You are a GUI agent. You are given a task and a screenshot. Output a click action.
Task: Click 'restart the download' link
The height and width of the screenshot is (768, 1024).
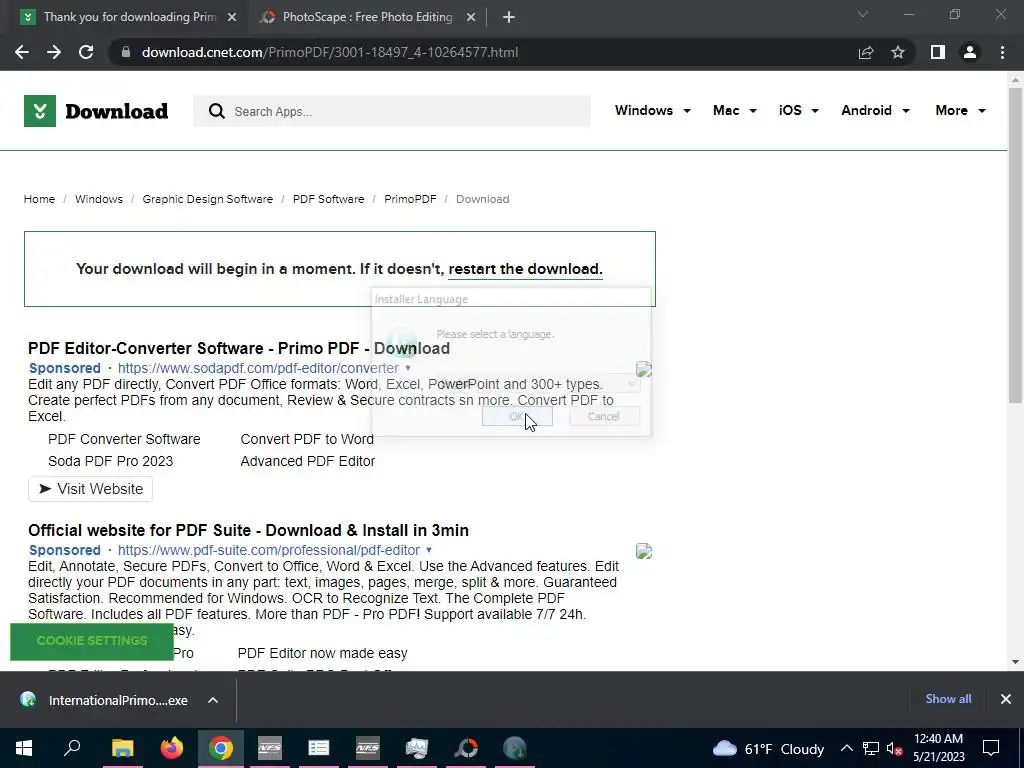click(x=525, y=269)
